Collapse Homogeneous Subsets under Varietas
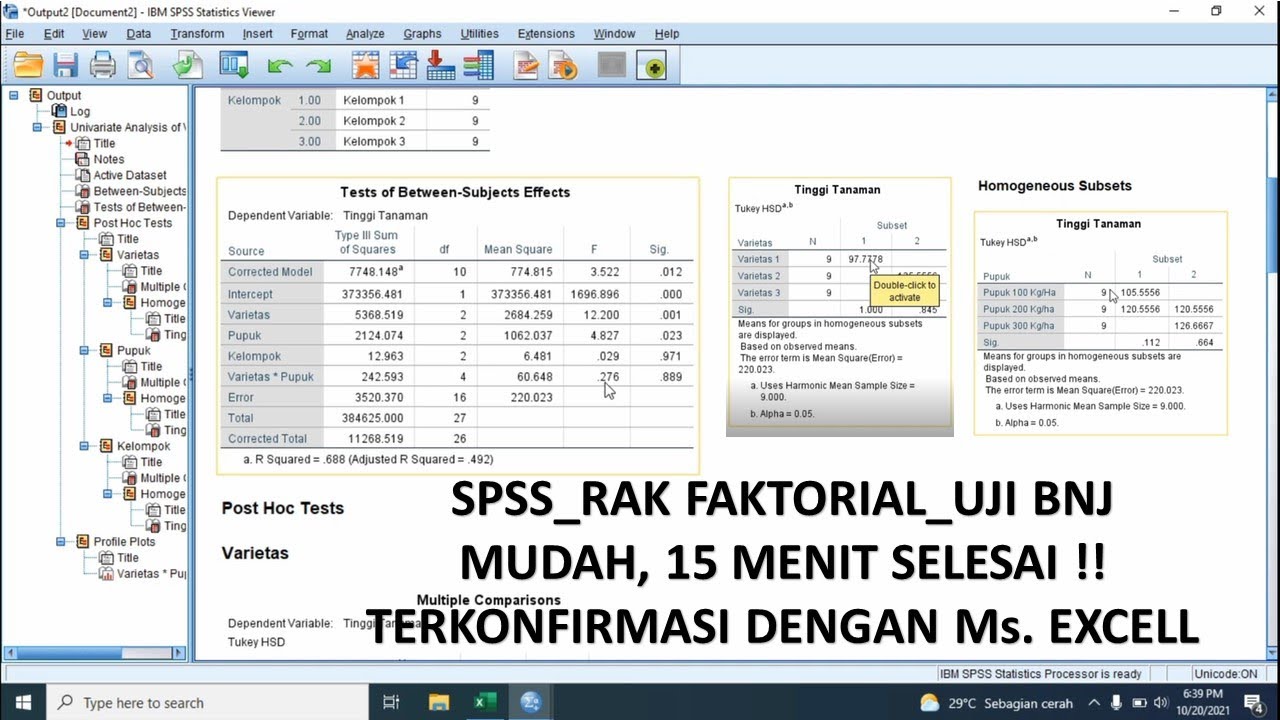 click(110, 303)
